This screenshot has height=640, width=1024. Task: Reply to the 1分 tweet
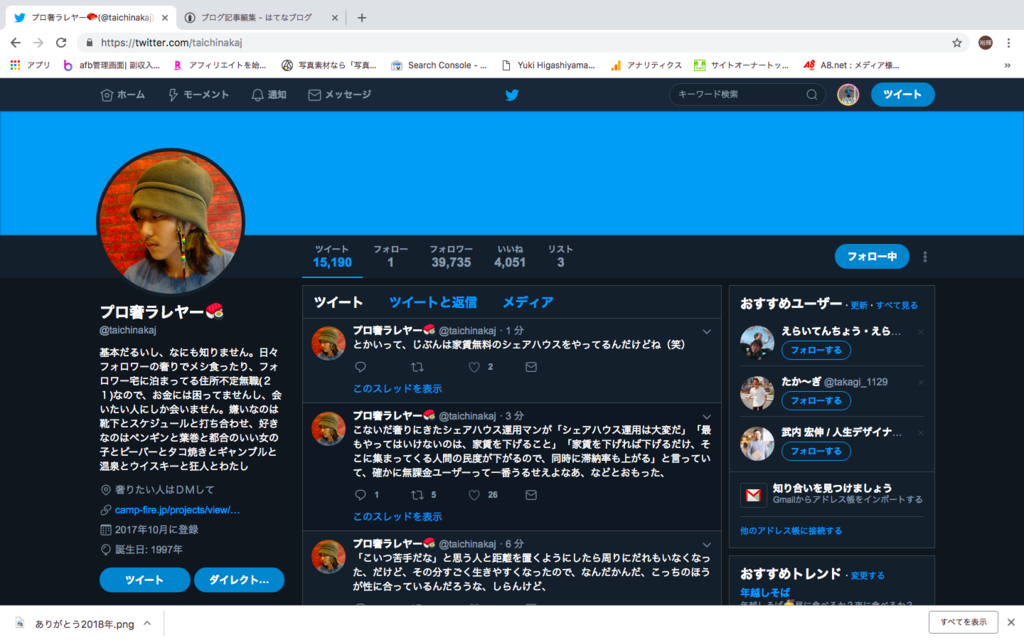pyautogui.click(x=360, y=367)
